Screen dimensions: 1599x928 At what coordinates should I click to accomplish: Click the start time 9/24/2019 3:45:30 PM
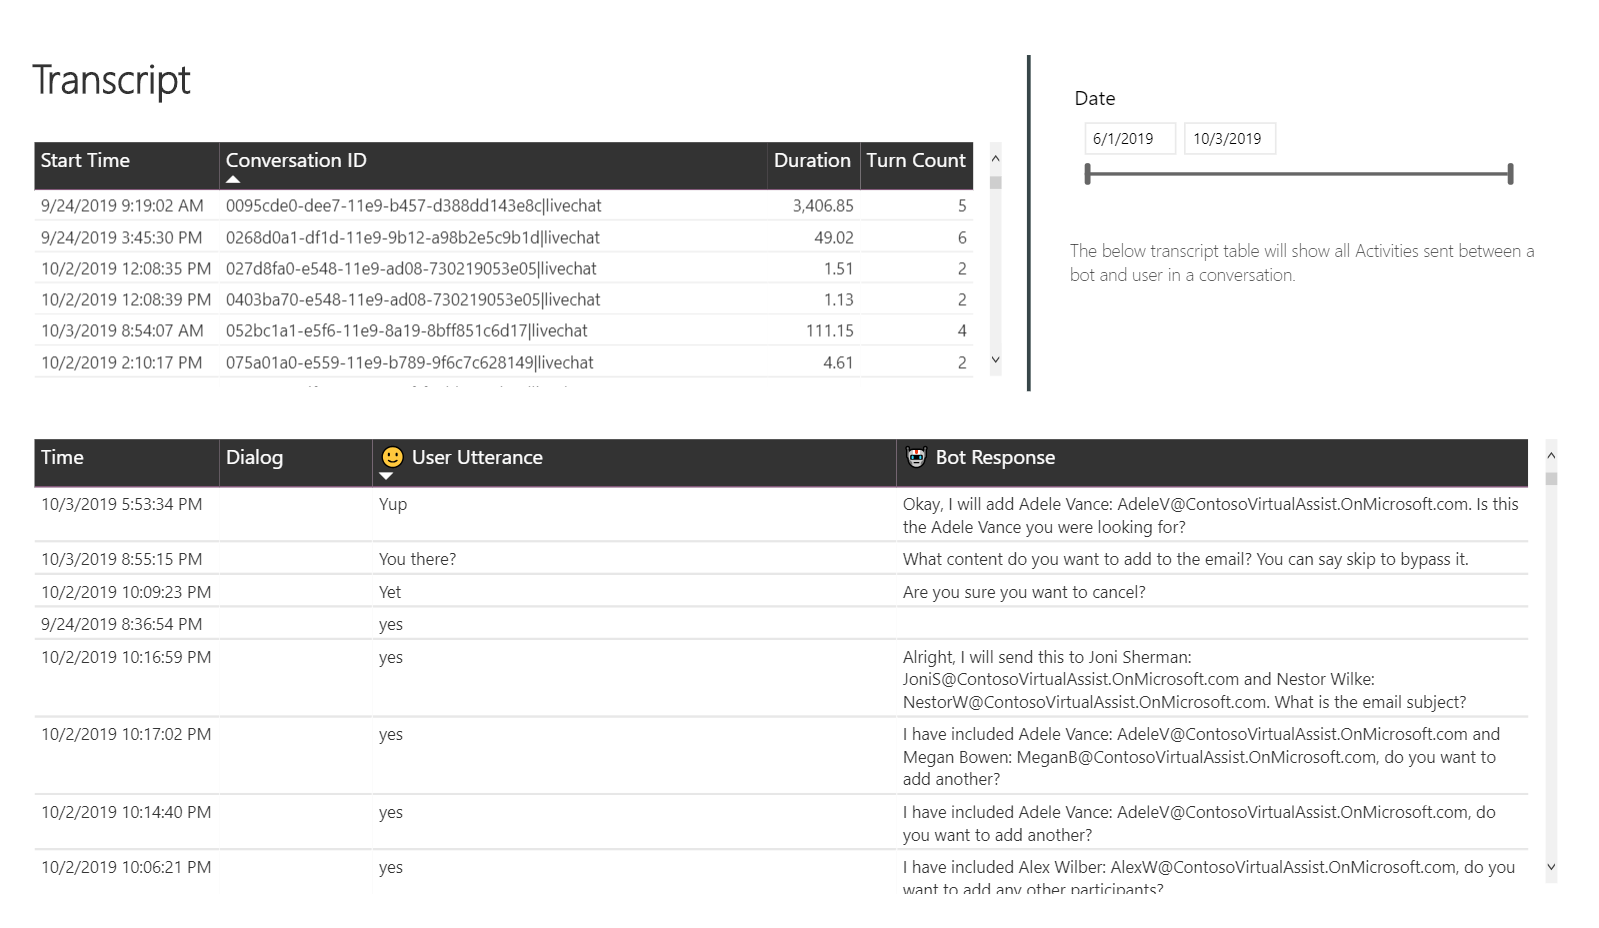click(x=121, y=238)
